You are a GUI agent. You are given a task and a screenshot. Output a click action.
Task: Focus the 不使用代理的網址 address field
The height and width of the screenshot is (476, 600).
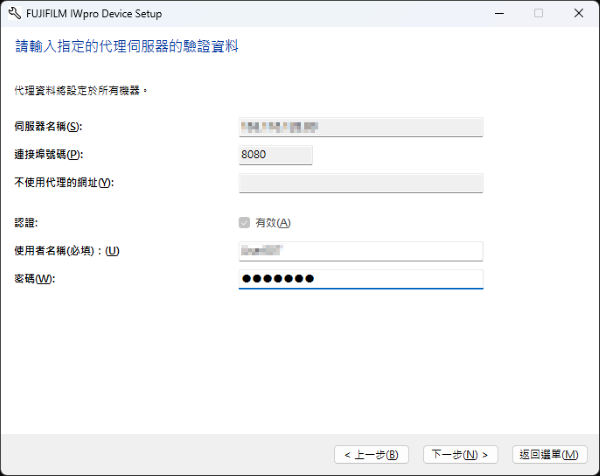[361, 182]
